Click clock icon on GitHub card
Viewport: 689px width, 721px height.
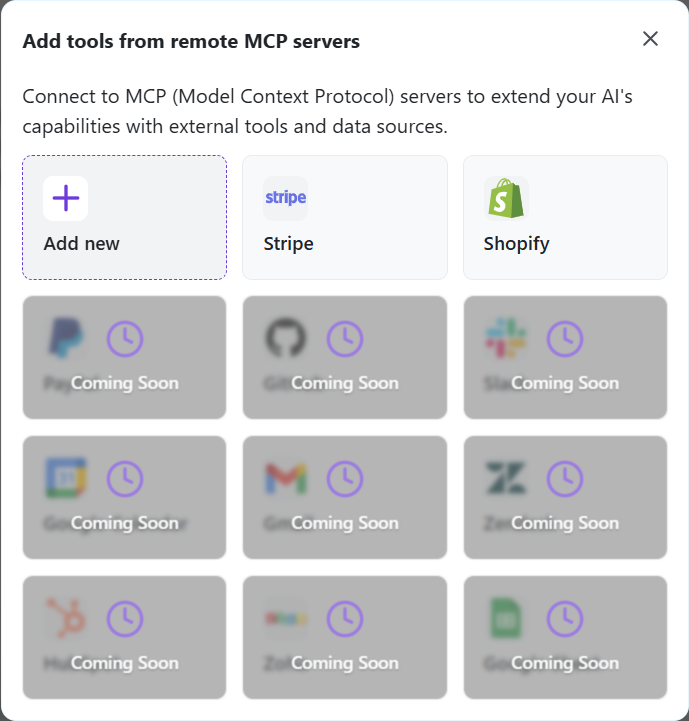[345, 339]
